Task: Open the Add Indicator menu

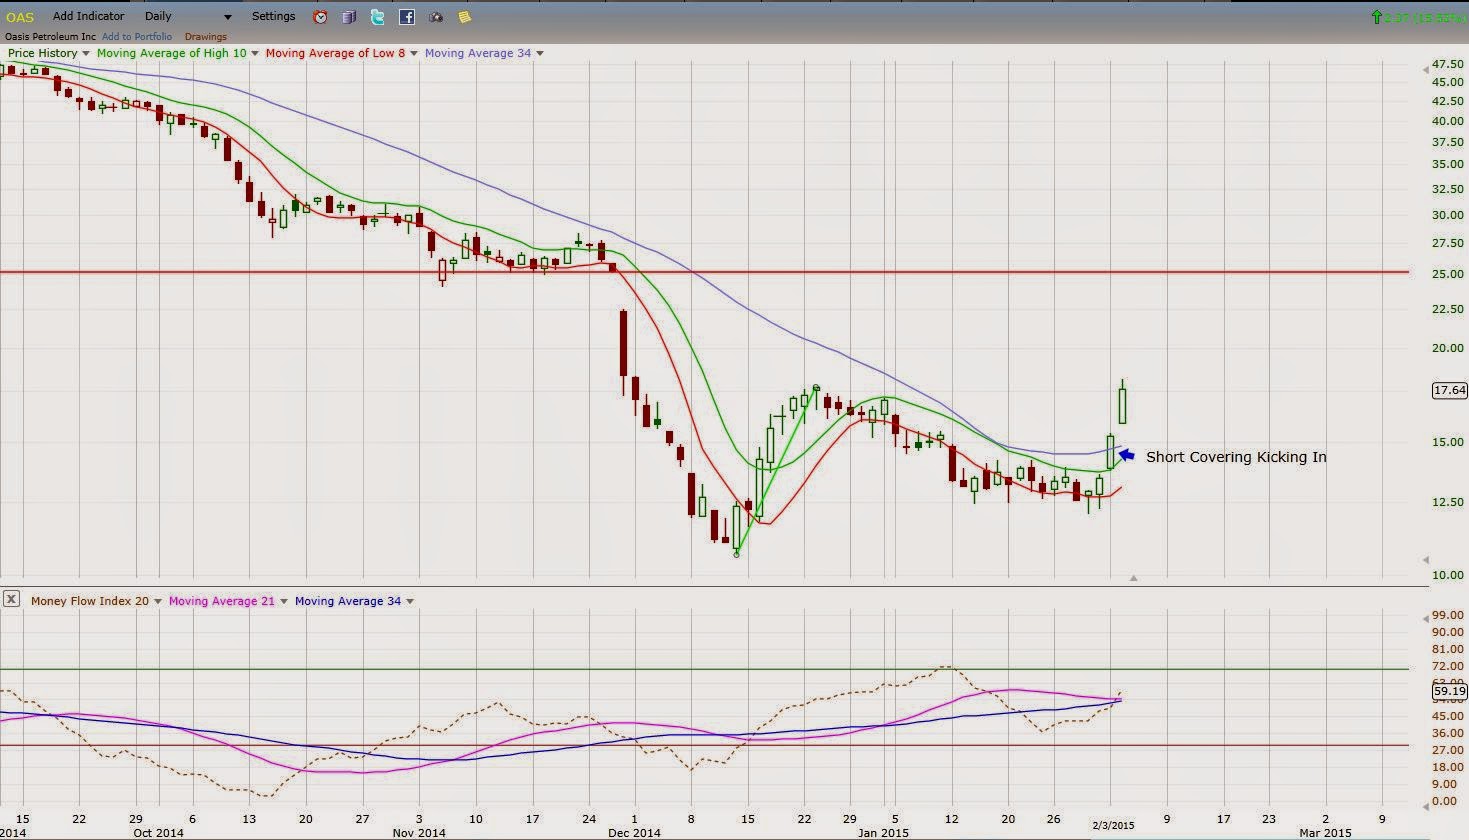Action: pyautogui.click(x=88, y=16)
